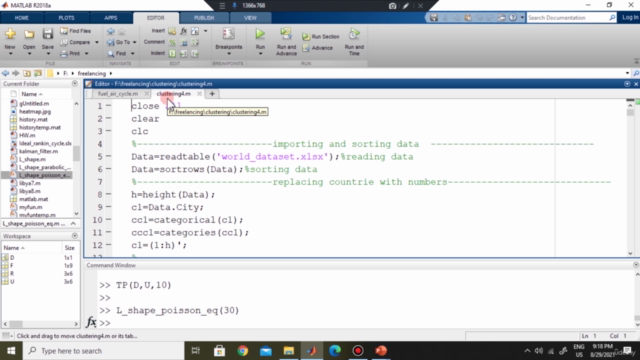The width and height of the screenshot is (640, 360).
Task: Click the Run and Advance icon
Action: 286,34
